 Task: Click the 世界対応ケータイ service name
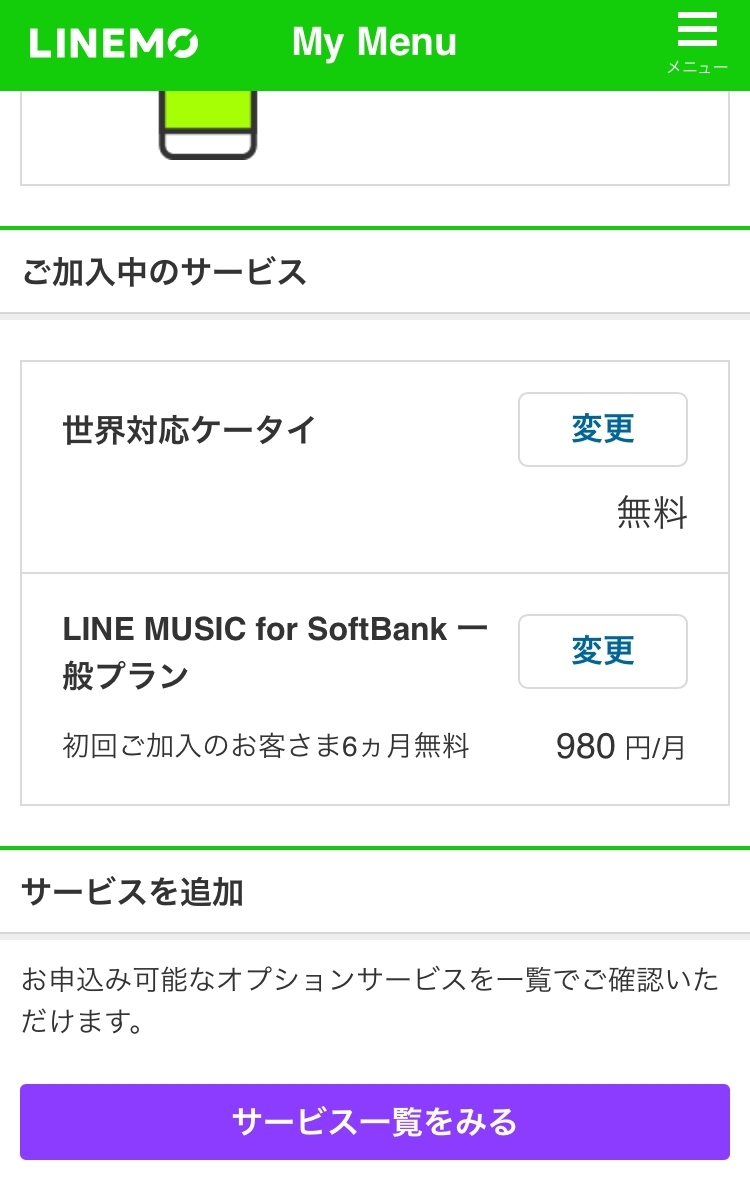pyautogui.click(x=189, y=430)
